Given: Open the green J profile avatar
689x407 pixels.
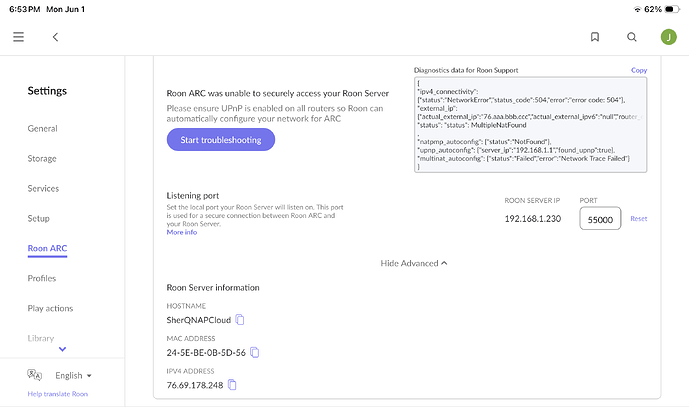Looking at the screenshot, I should tap(668, 37).
